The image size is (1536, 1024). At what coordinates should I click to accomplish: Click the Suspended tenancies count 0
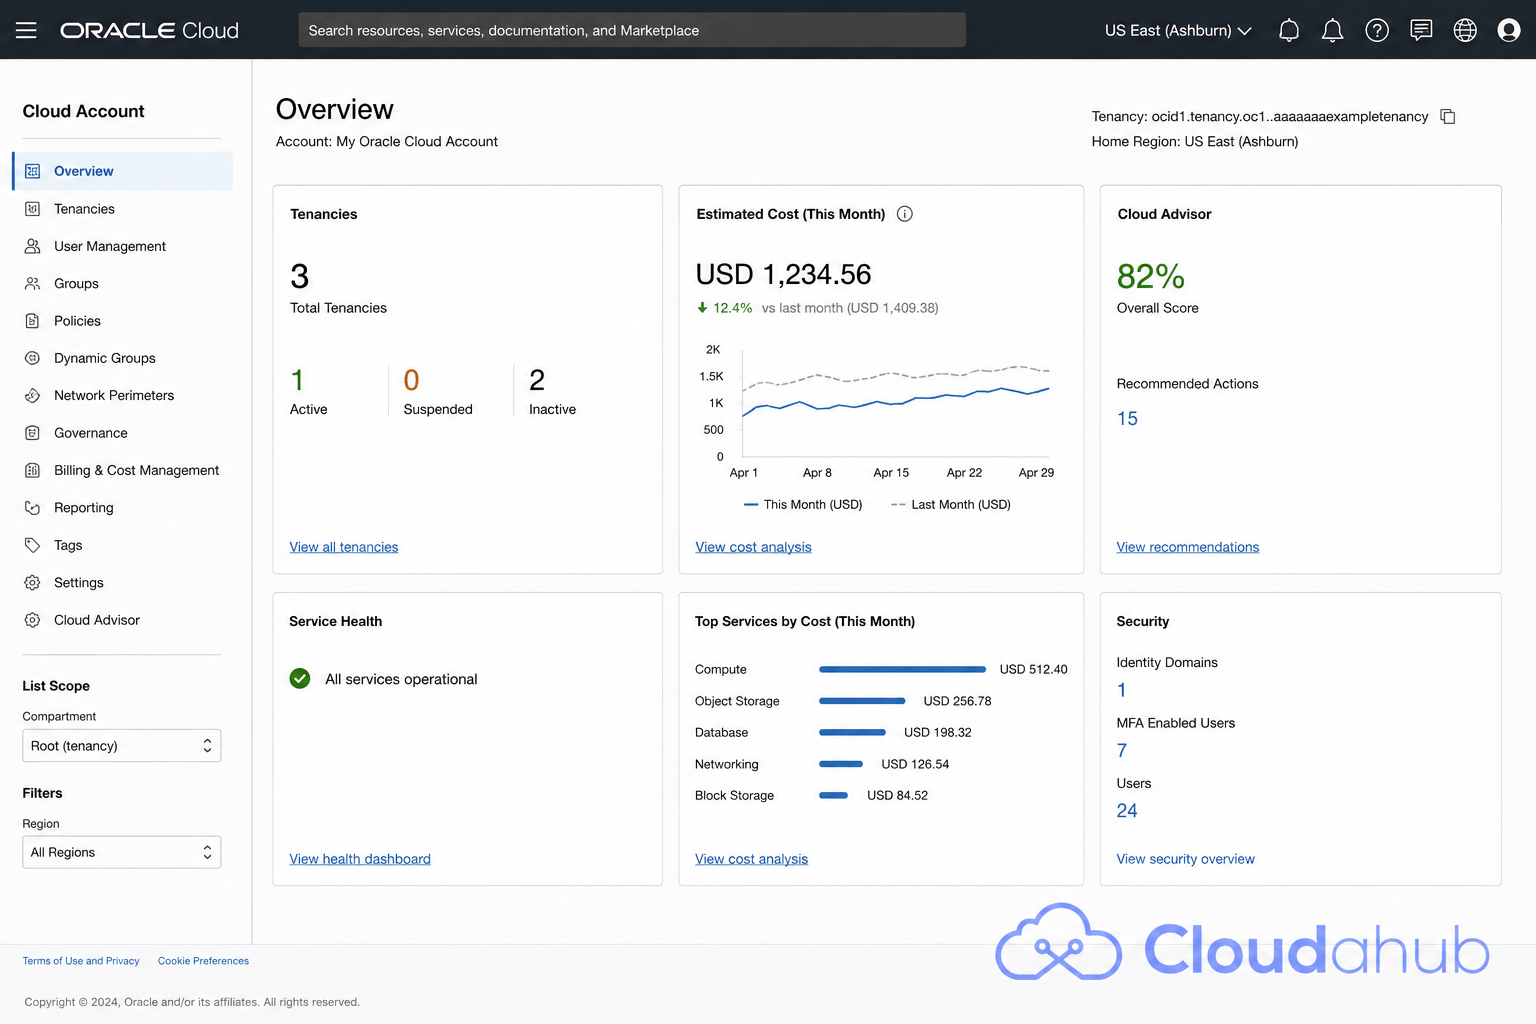[x=411, y=380]
